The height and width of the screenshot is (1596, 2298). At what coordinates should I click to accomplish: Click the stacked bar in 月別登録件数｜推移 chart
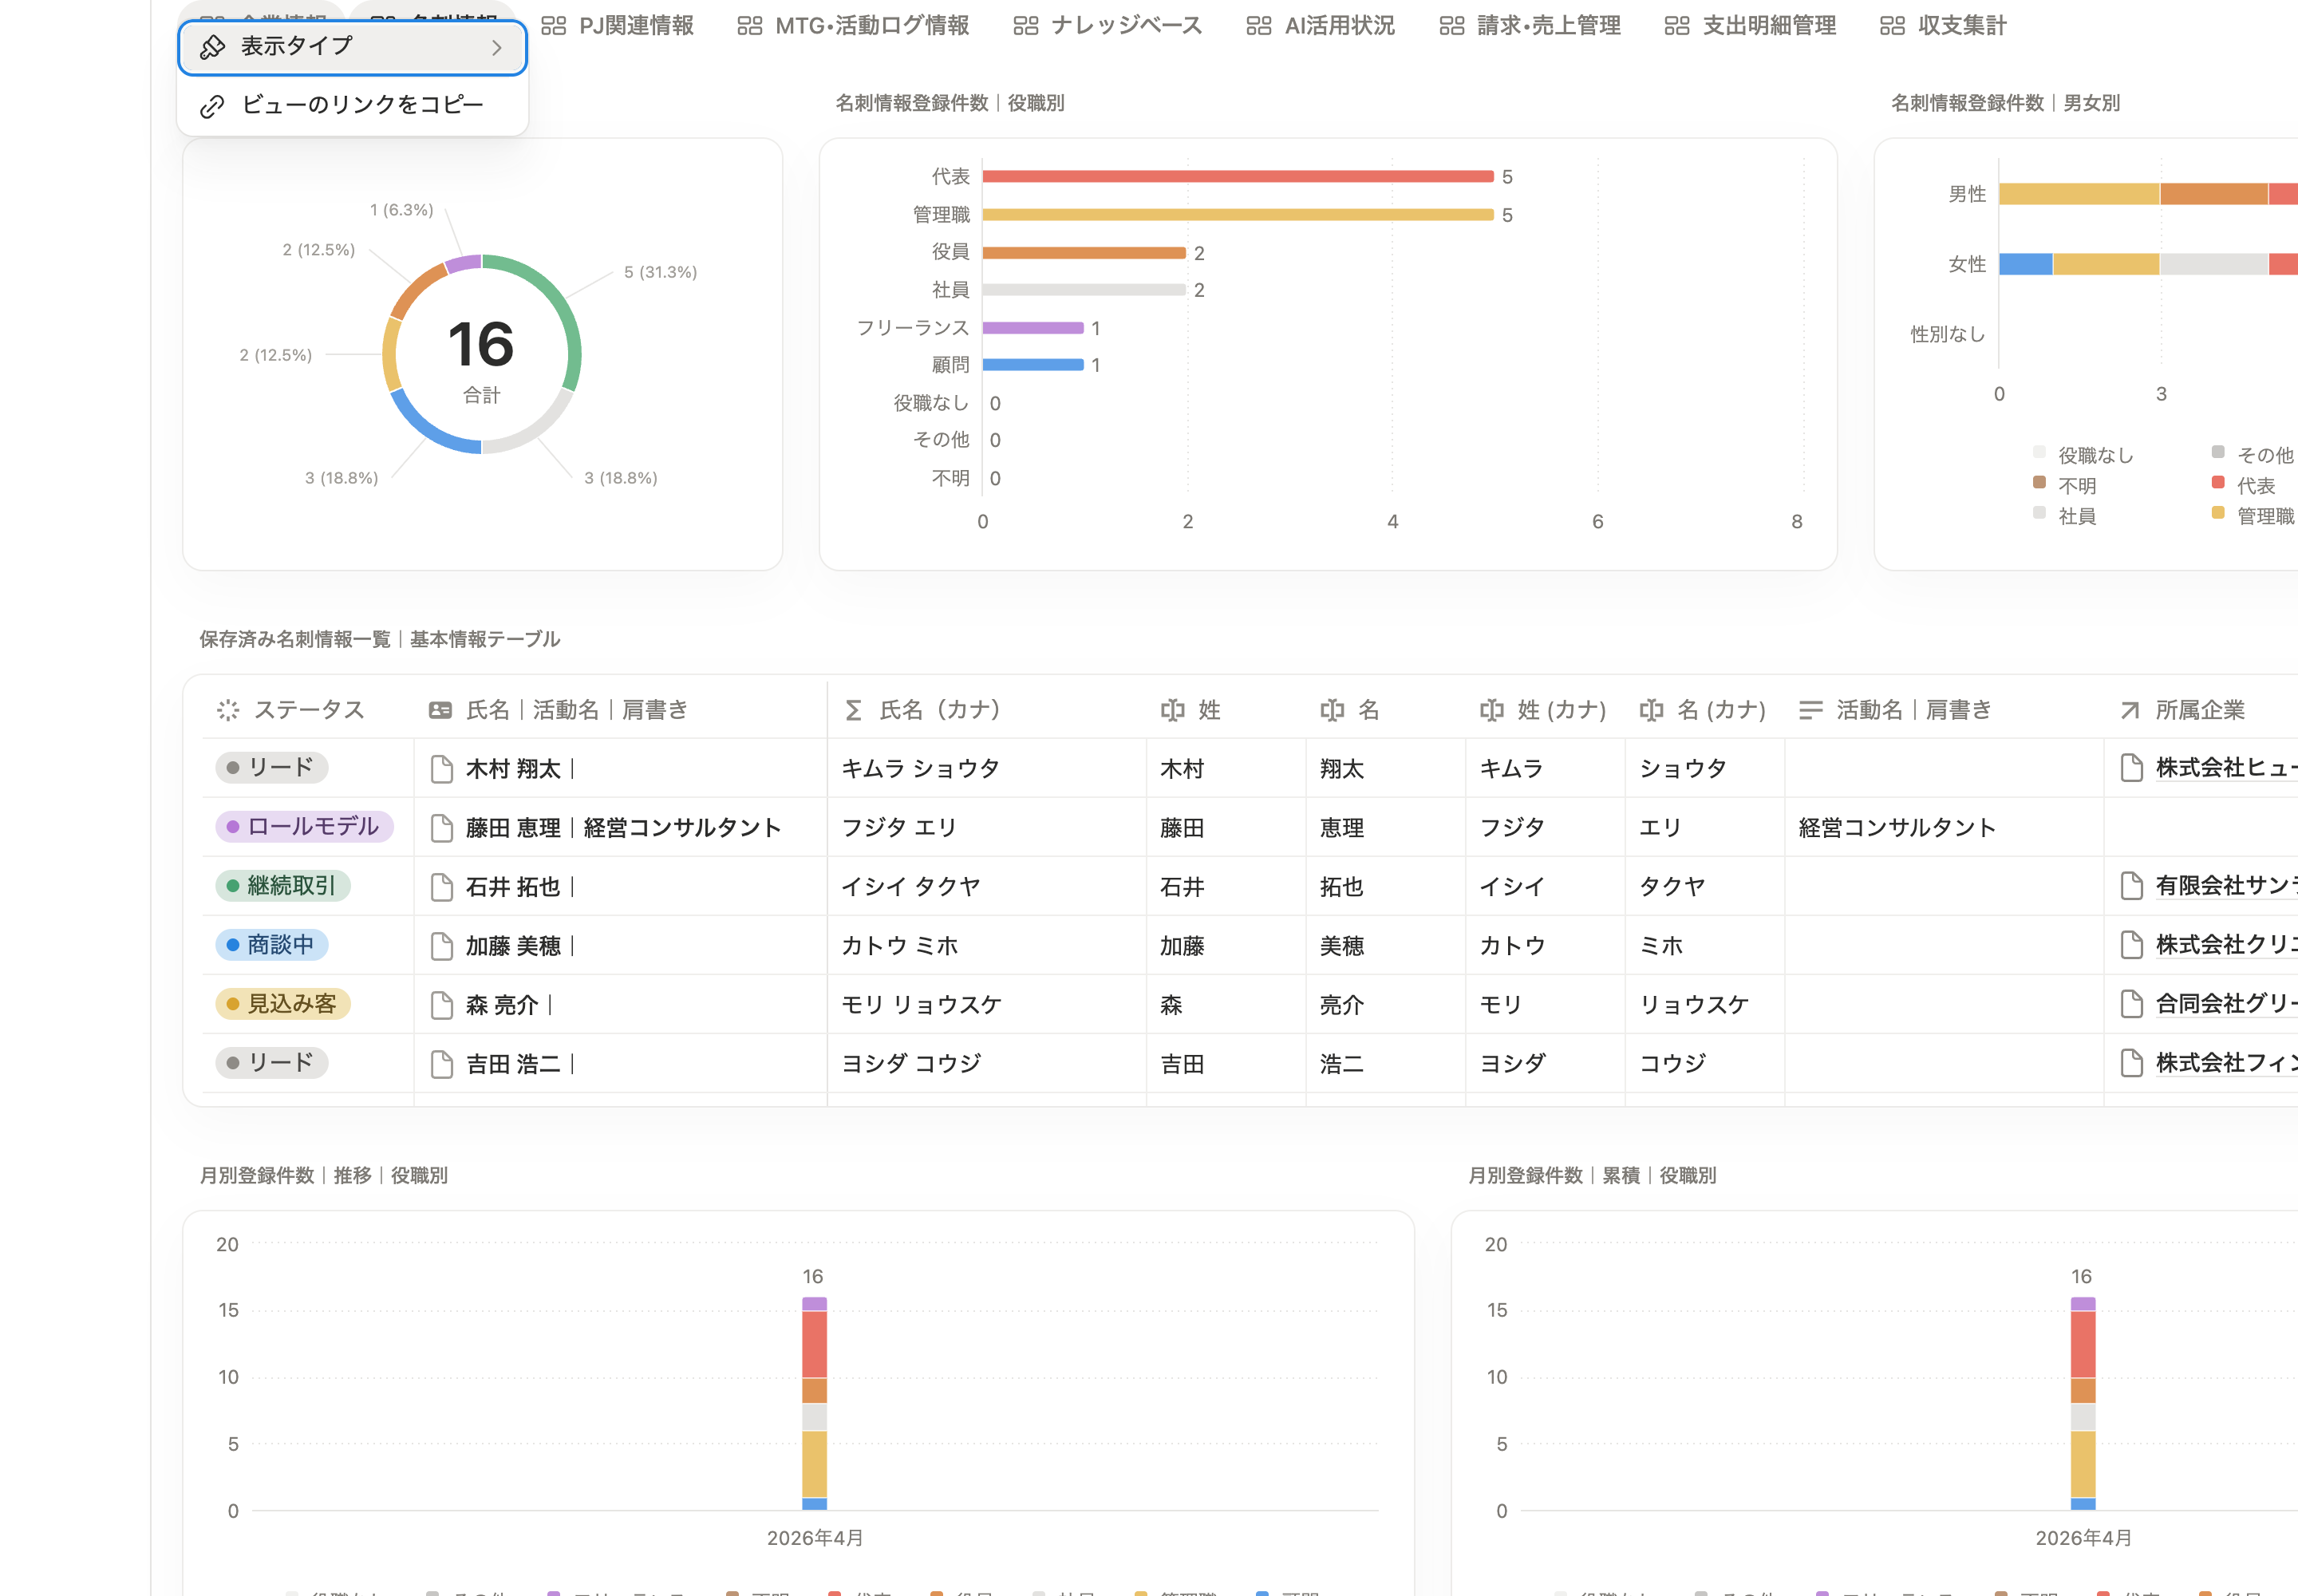814,1403
